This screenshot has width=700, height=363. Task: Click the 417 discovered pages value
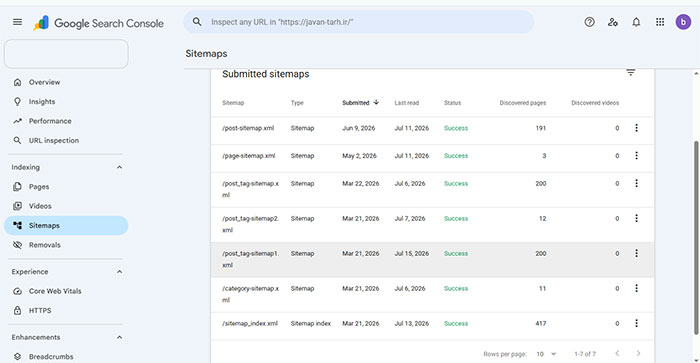[x=541, y=323]
